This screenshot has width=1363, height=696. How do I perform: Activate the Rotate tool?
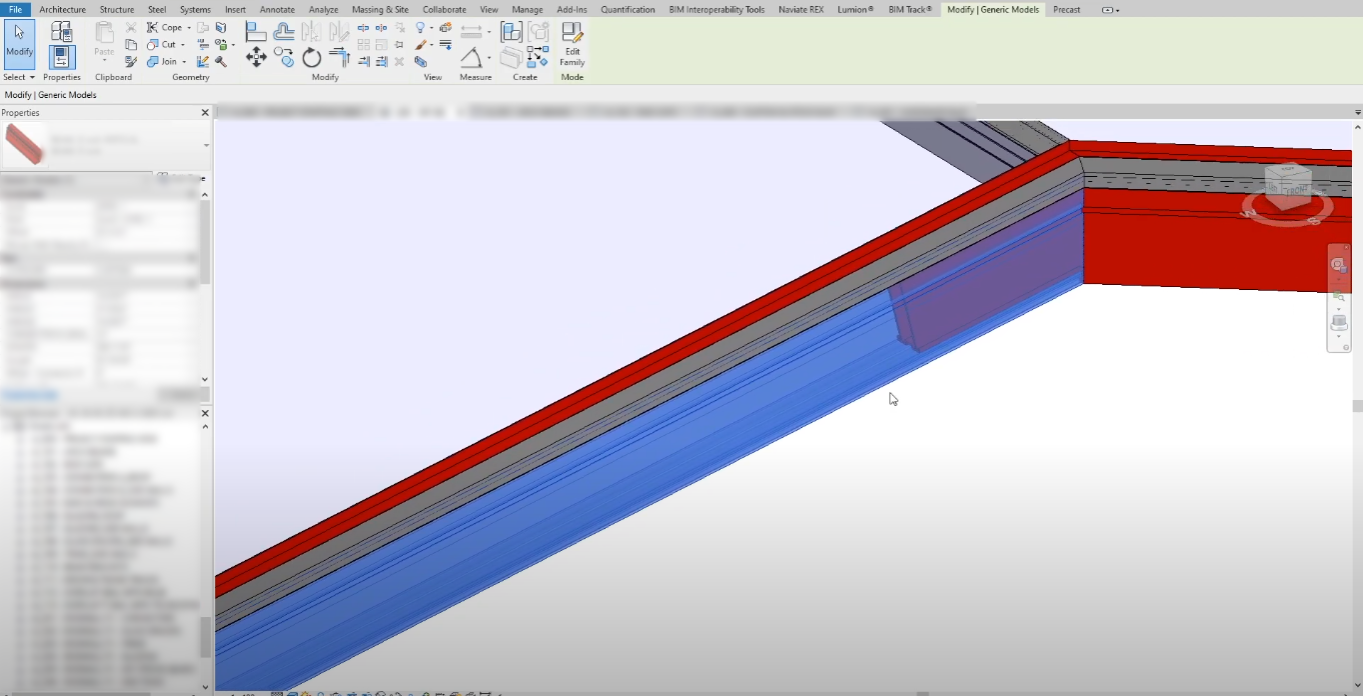pos(312,58)
